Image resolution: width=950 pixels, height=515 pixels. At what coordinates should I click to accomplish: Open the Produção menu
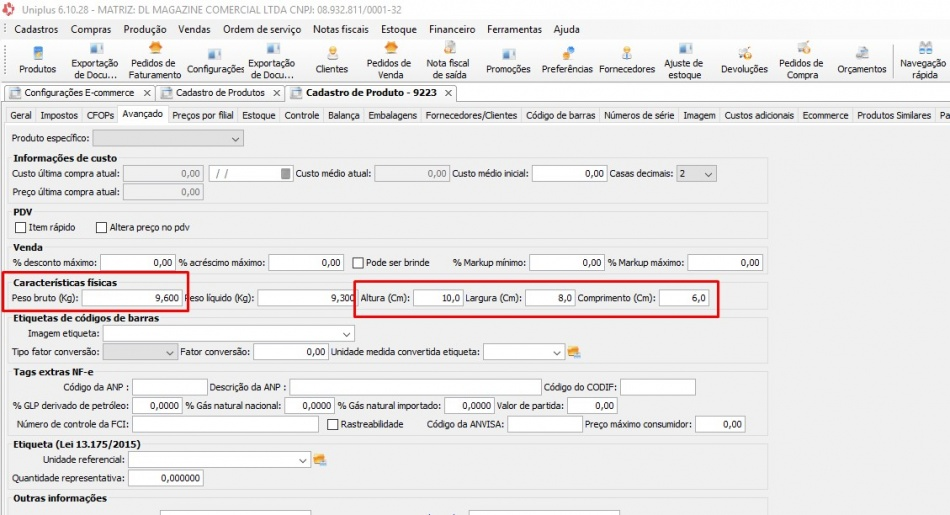click(x=145, y=29)
